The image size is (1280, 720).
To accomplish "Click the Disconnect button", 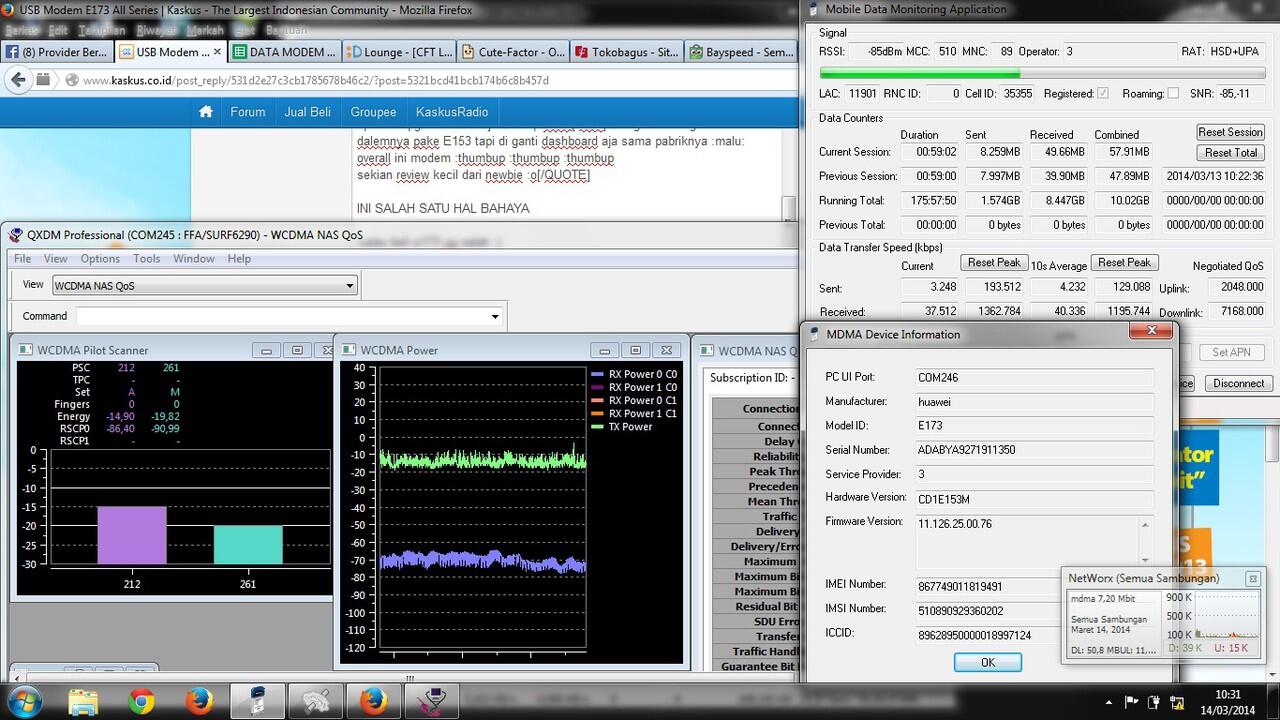I will (x=1239, y=383).
